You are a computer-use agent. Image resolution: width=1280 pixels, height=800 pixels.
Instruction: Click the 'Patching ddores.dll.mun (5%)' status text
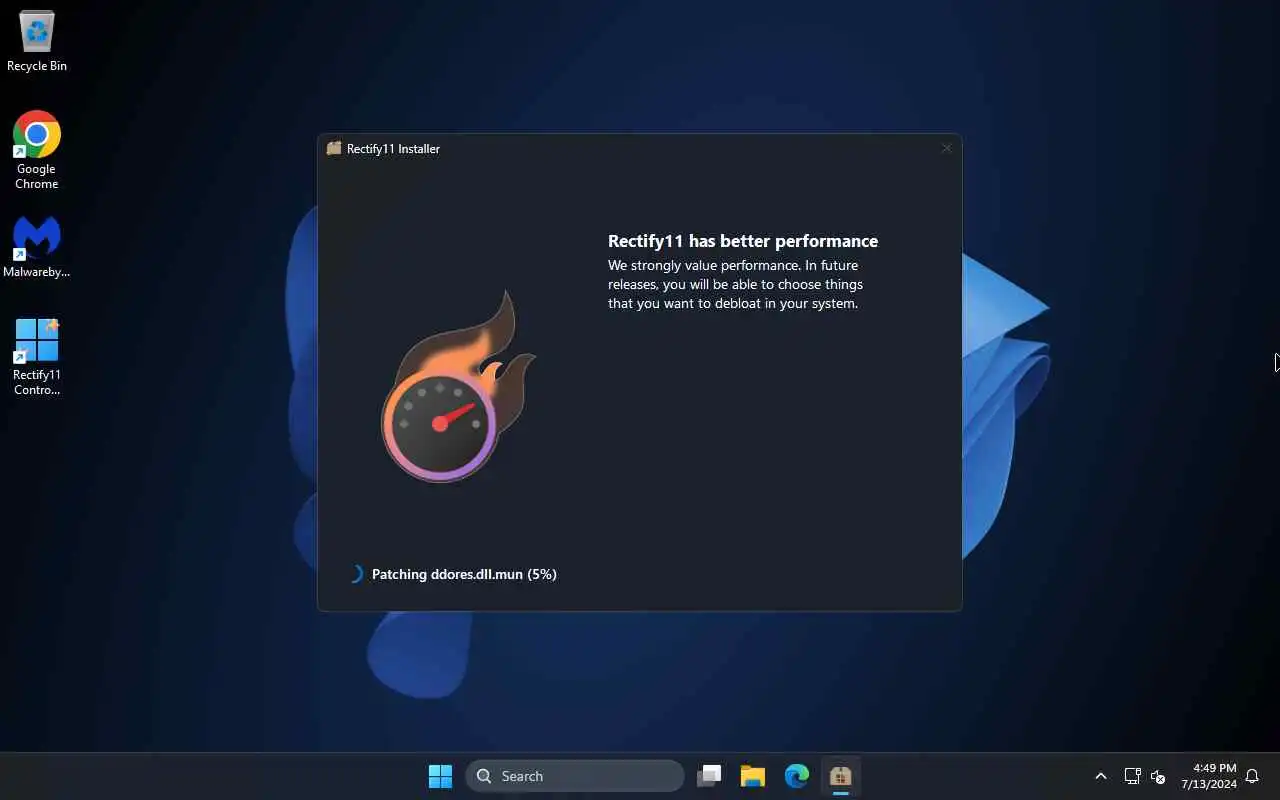[x=464, y=574]
